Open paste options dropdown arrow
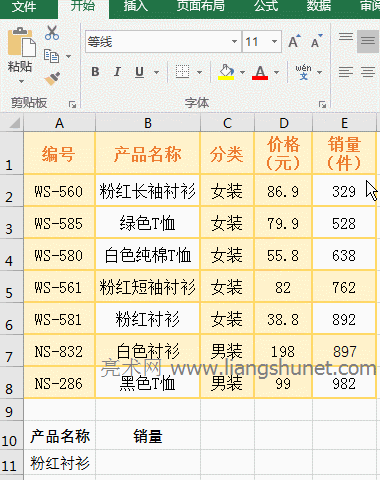Viewport: 380px width, 480px height. pos(21,81)
